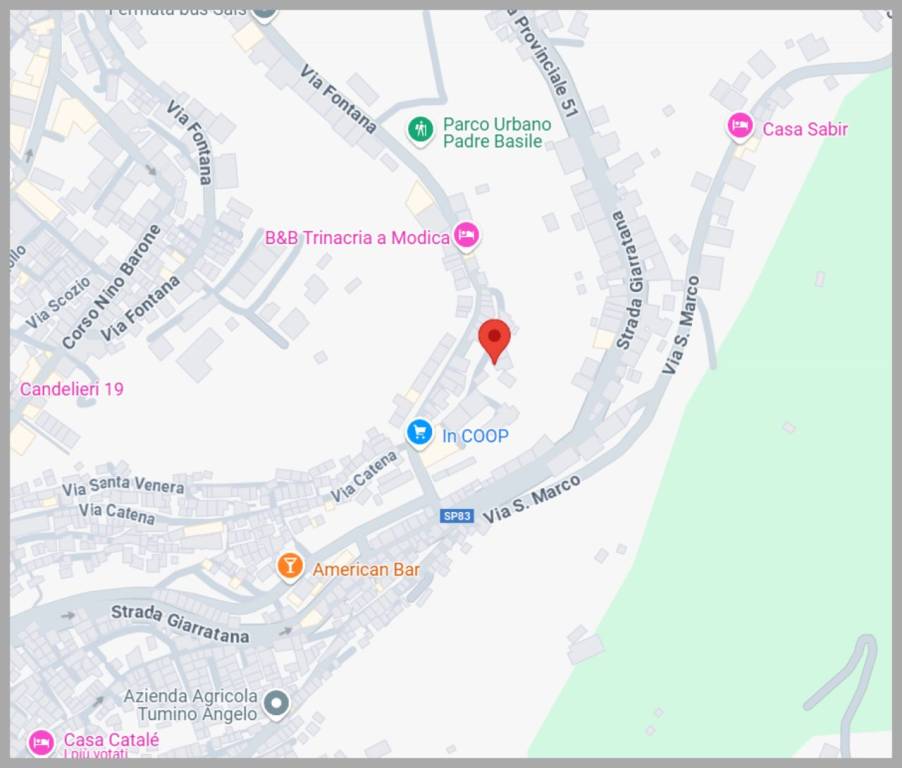The width and height of the screenshot is (902, 768).
Task: Select the B&B Trinacria a Modica hotel icon
Action: [467, 235]
